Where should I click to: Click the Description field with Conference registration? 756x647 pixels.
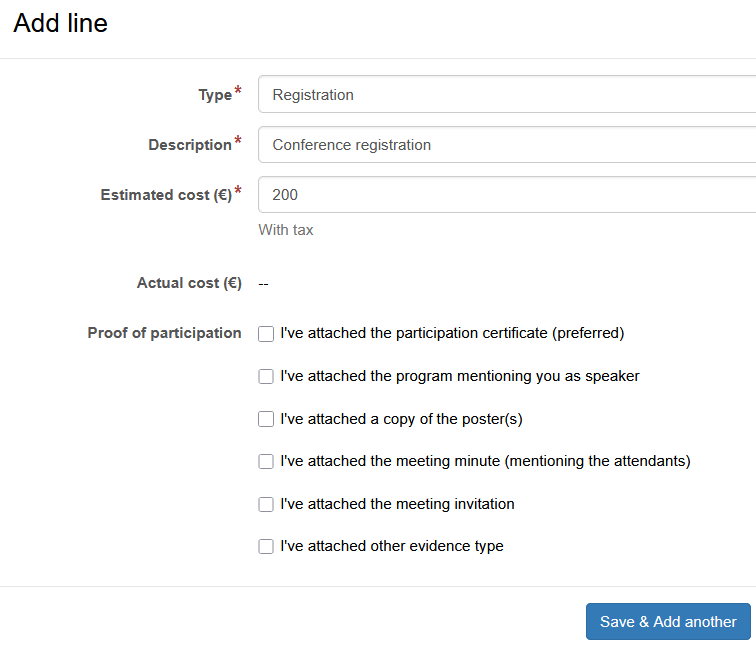coord(506,145)
